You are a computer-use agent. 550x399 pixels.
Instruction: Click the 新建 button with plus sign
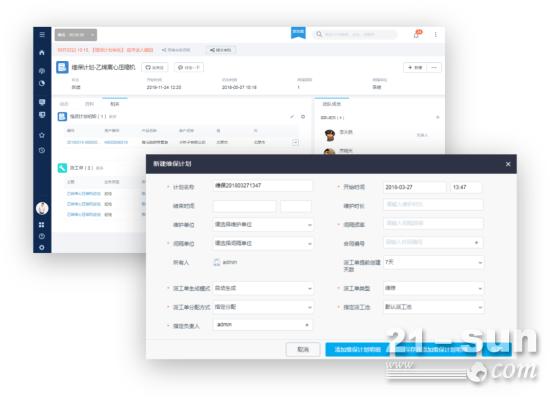click(x=415, y=67)
